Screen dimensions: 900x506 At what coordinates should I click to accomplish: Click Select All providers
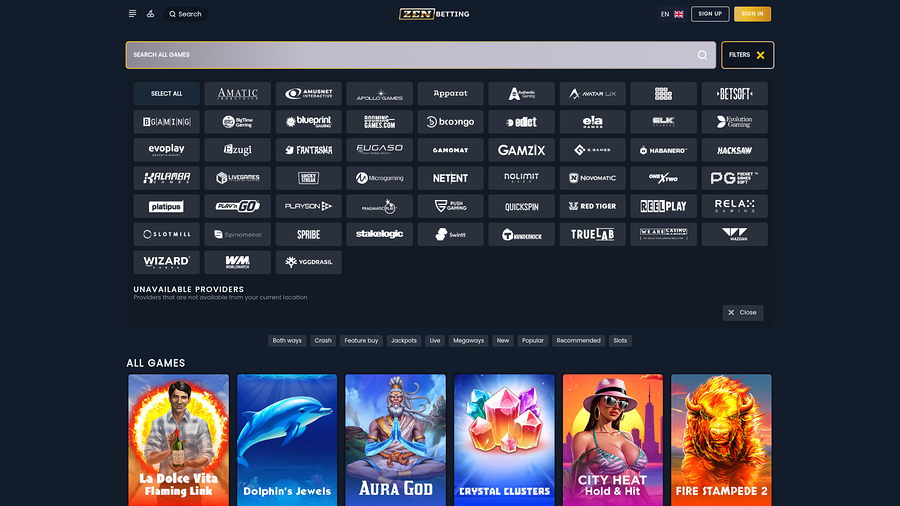[x=166, y=94]
